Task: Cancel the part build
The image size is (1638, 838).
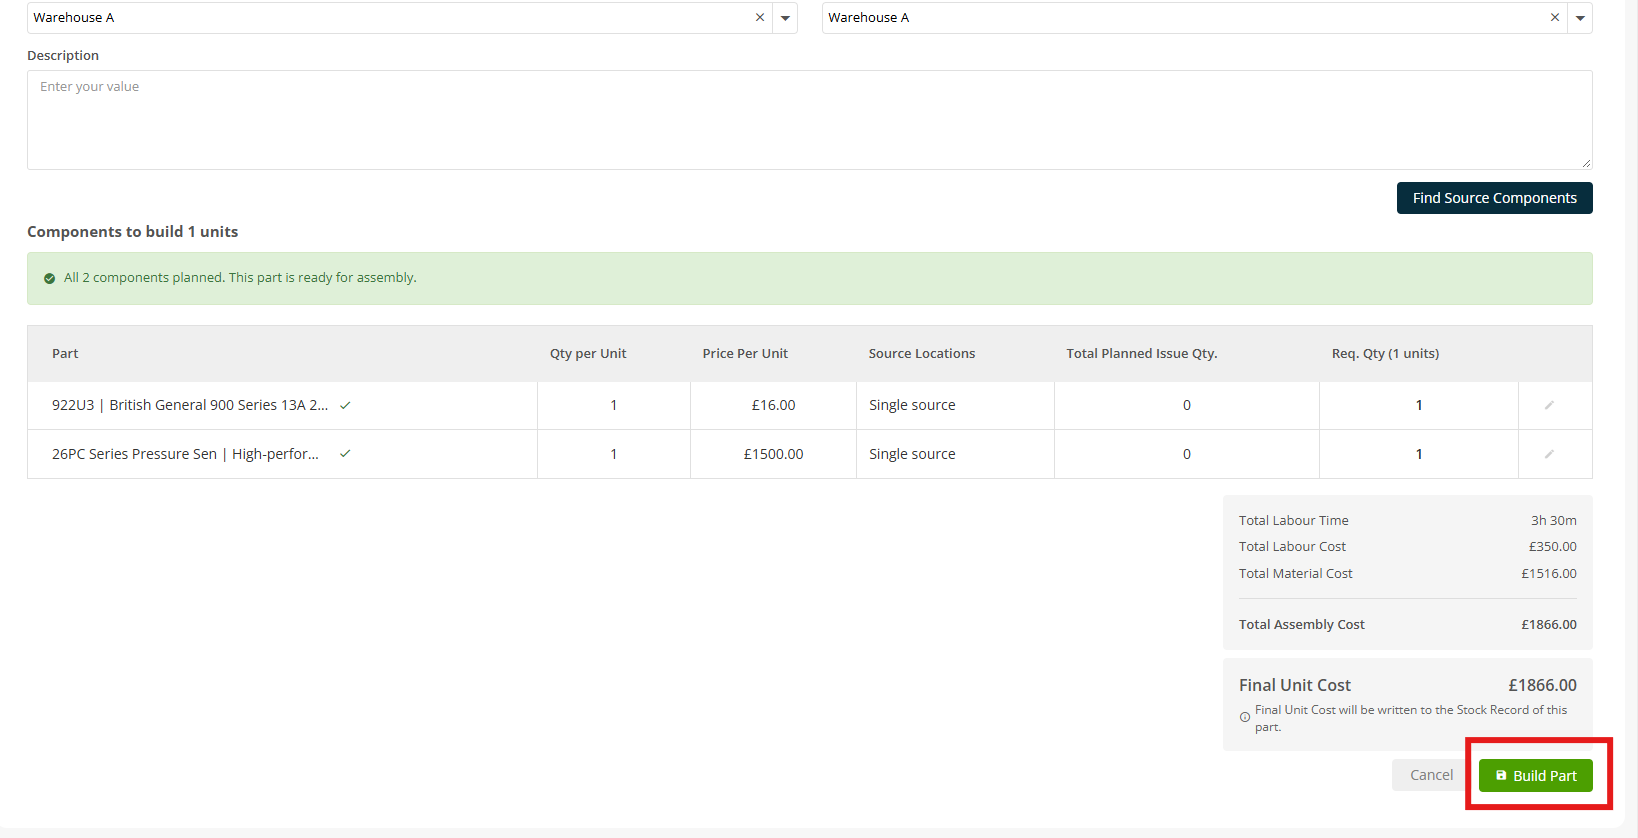Action: tap(1431, 775)
